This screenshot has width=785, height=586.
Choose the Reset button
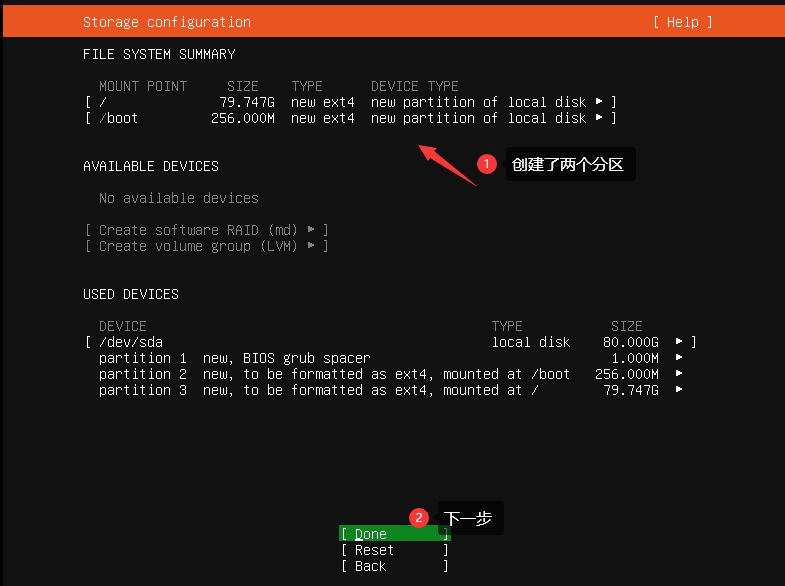coord(395,550)
